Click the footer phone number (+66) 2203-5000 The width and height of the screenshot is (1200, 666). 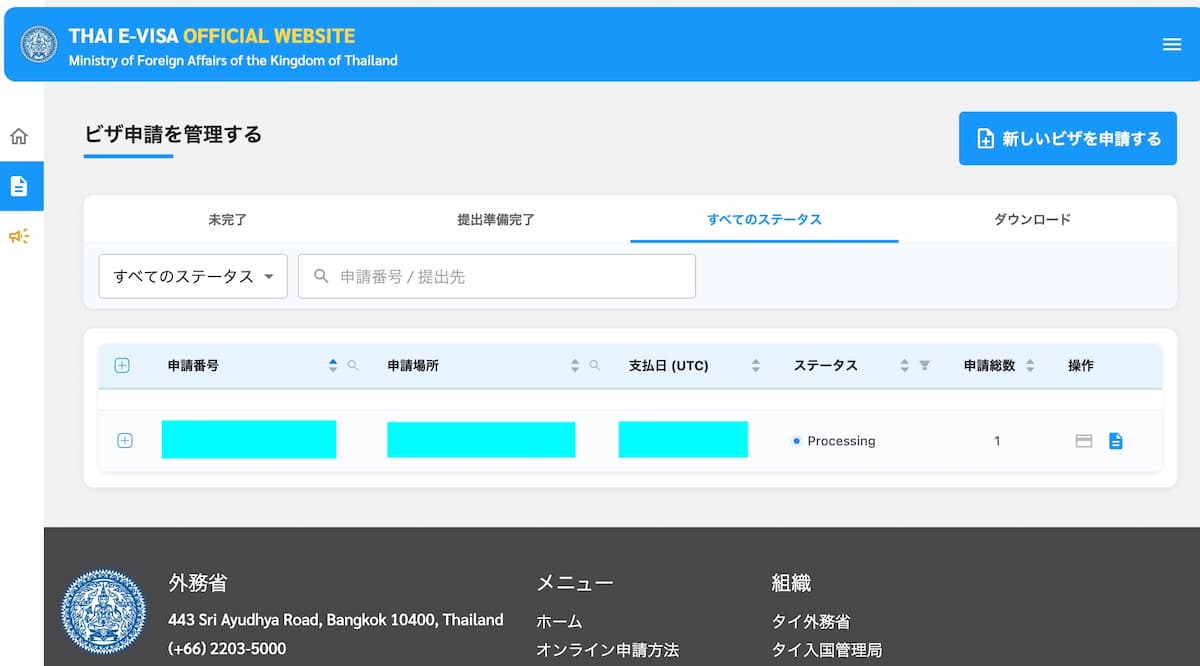click(227, 649)
